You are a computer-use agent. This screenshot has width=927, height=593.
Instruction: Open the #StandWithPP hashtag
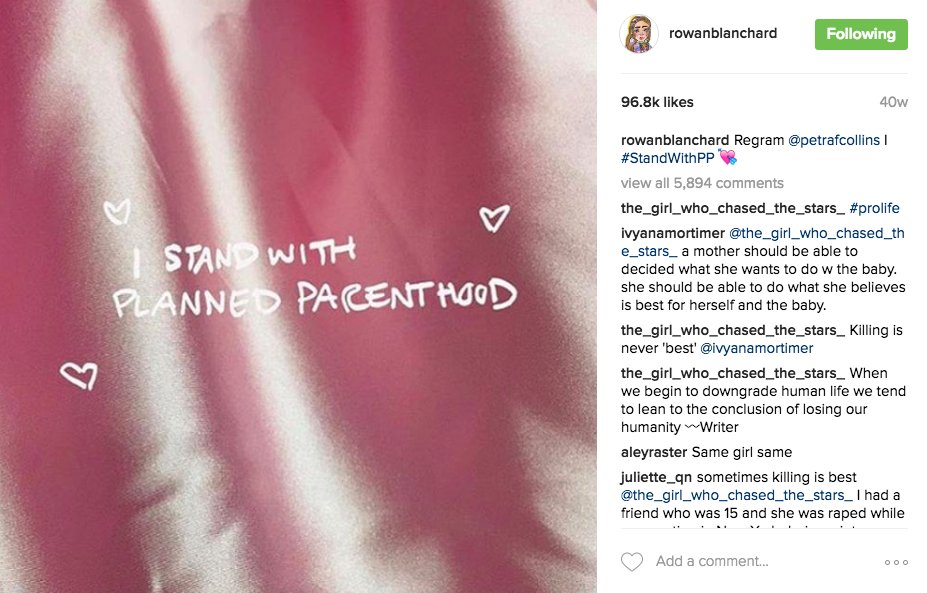[x=667, y=158]
